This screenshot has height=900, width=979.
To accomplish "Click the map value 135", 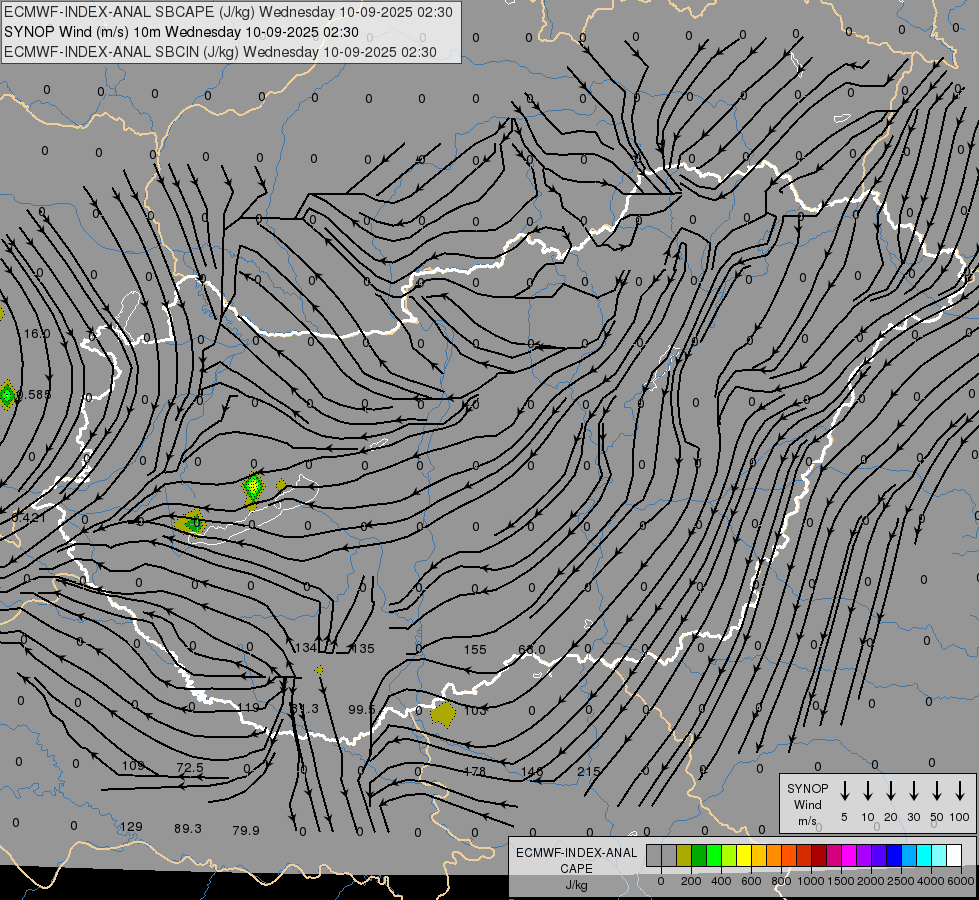I will (x=363, y=649).
